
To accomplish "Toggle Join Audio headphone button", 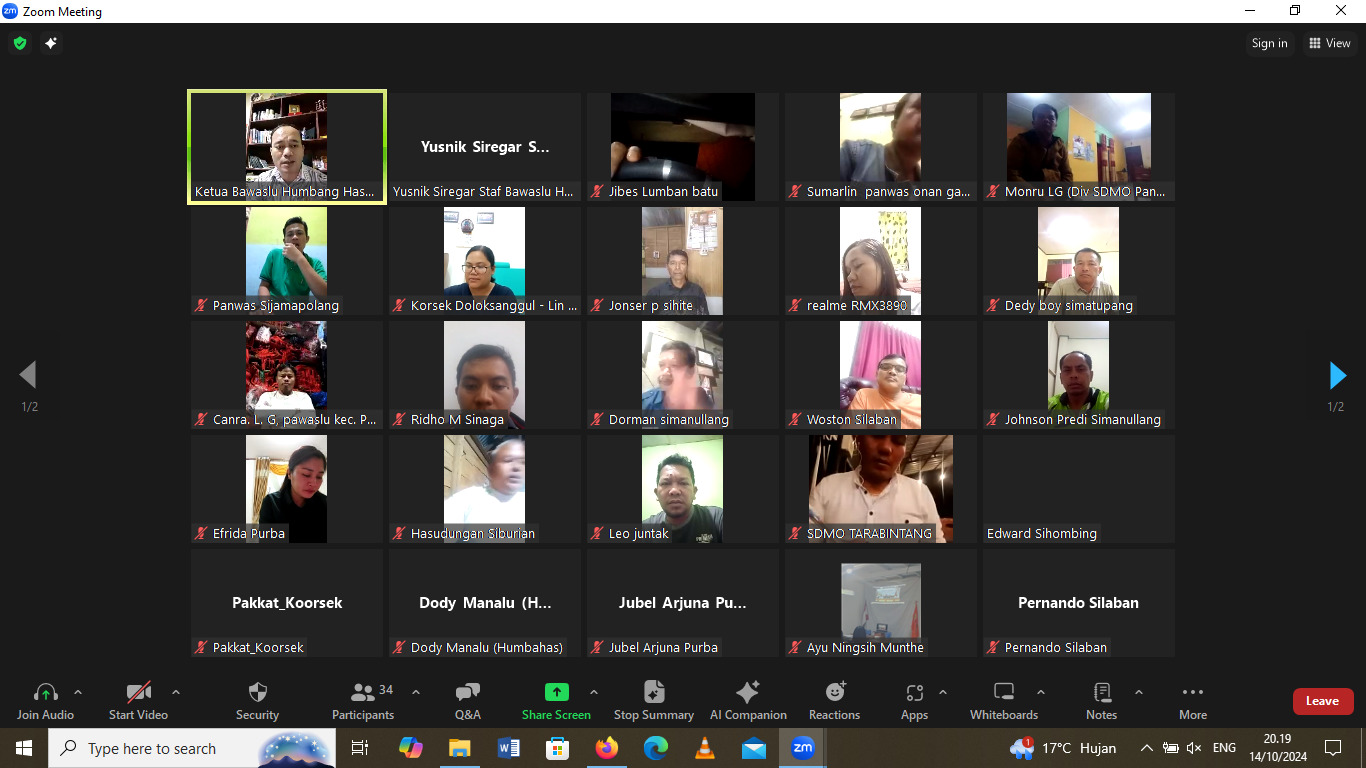I will point(45,700).
